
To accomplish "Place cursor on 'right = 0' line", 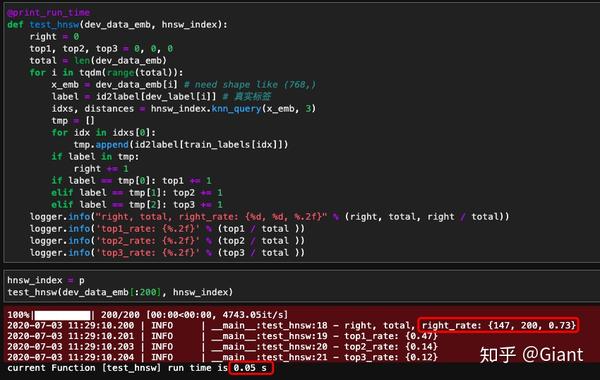I will tap(54, 37).
